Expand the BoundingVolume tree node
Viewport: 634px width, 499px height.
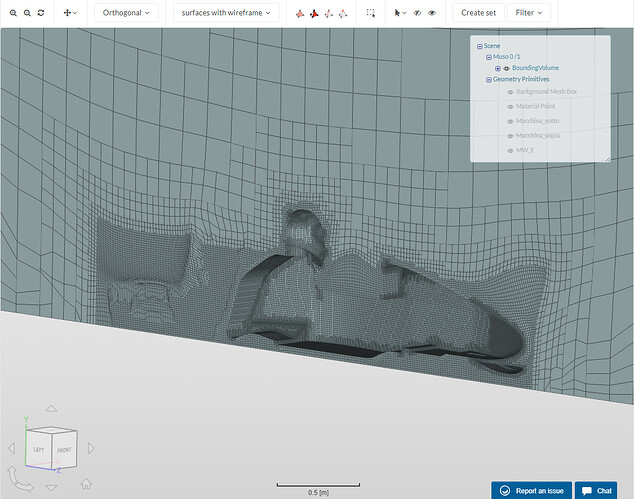497,68
